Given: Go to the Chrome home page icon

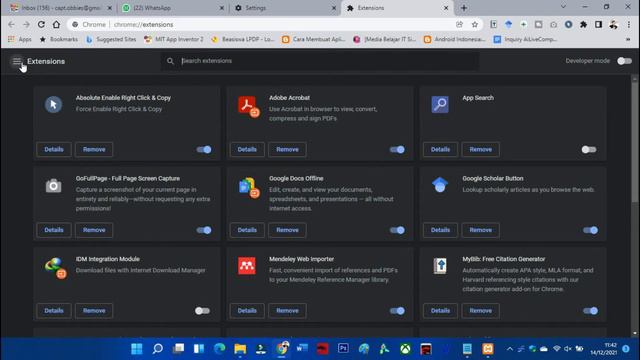Looking at the screenshot, I should pyautogui.click(x=56, y=24).
